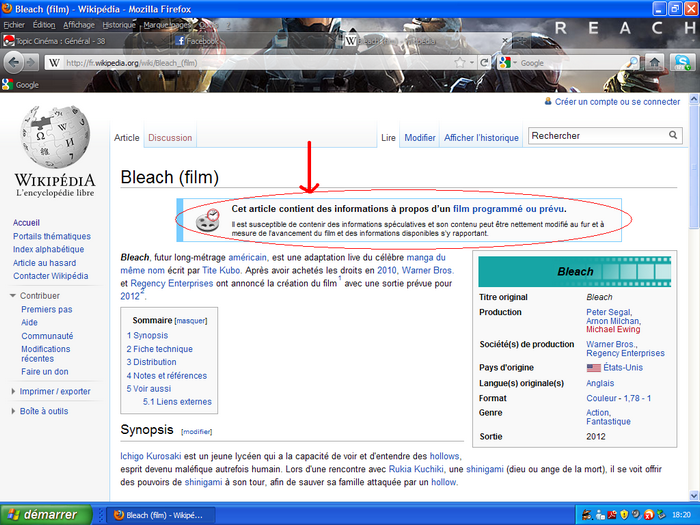Click the Google search input field
The width and height of the screenshot is (700, 525).
(572, 63)
